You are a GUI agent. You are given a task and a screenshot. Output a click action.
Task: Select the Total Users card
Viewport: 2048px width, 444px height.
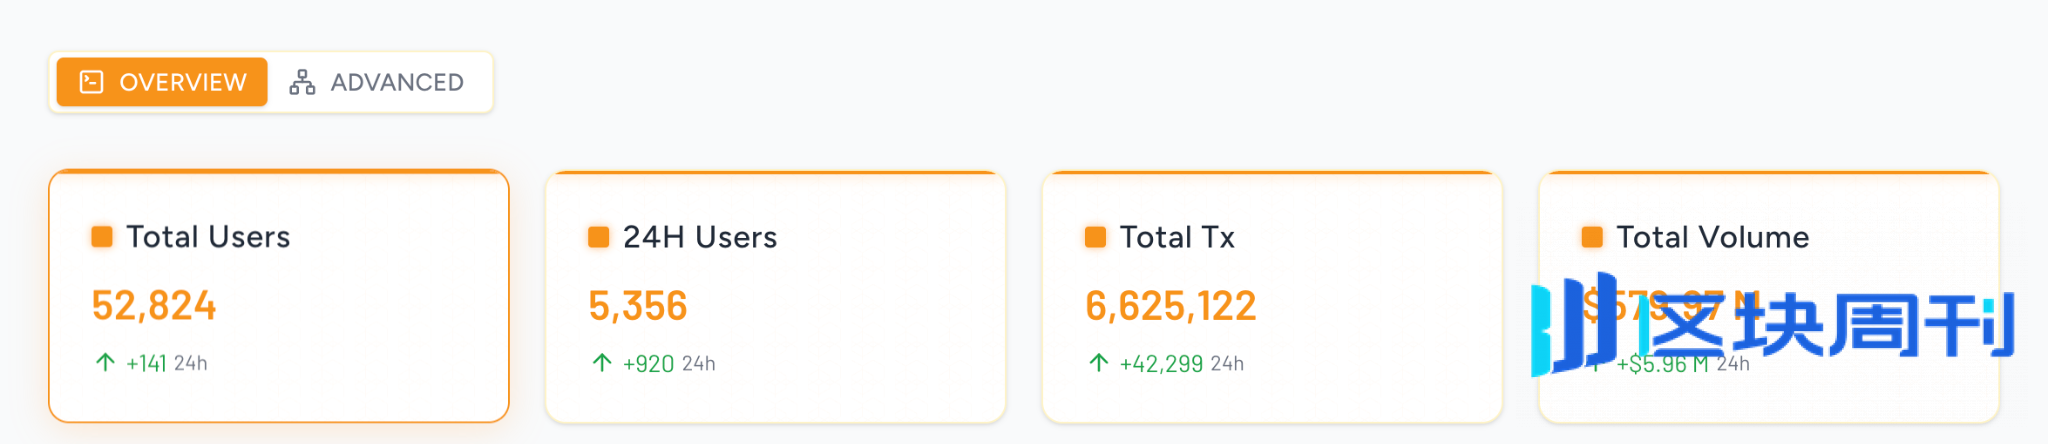click(x=279, y=296)
